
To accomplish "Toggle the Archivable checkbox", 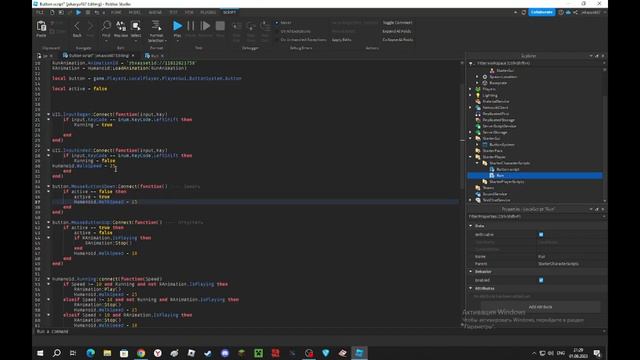I will tap(541, 235).
